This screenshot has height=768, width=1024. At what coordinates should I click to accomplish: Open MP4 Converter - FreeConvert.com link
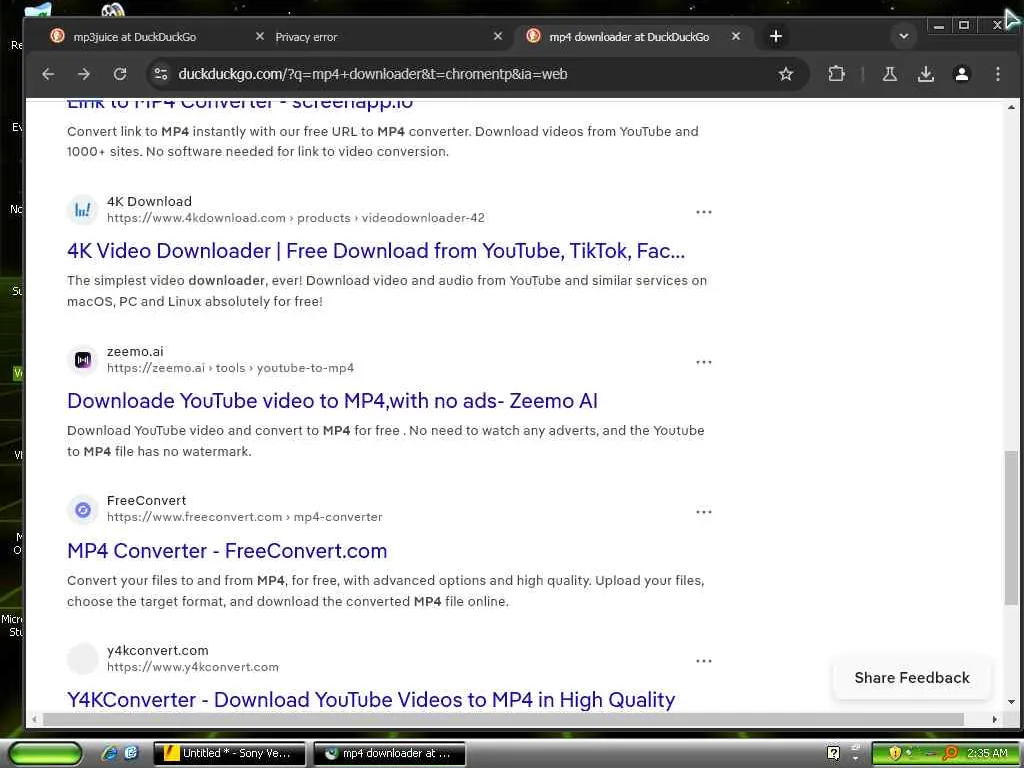point(227,551)
